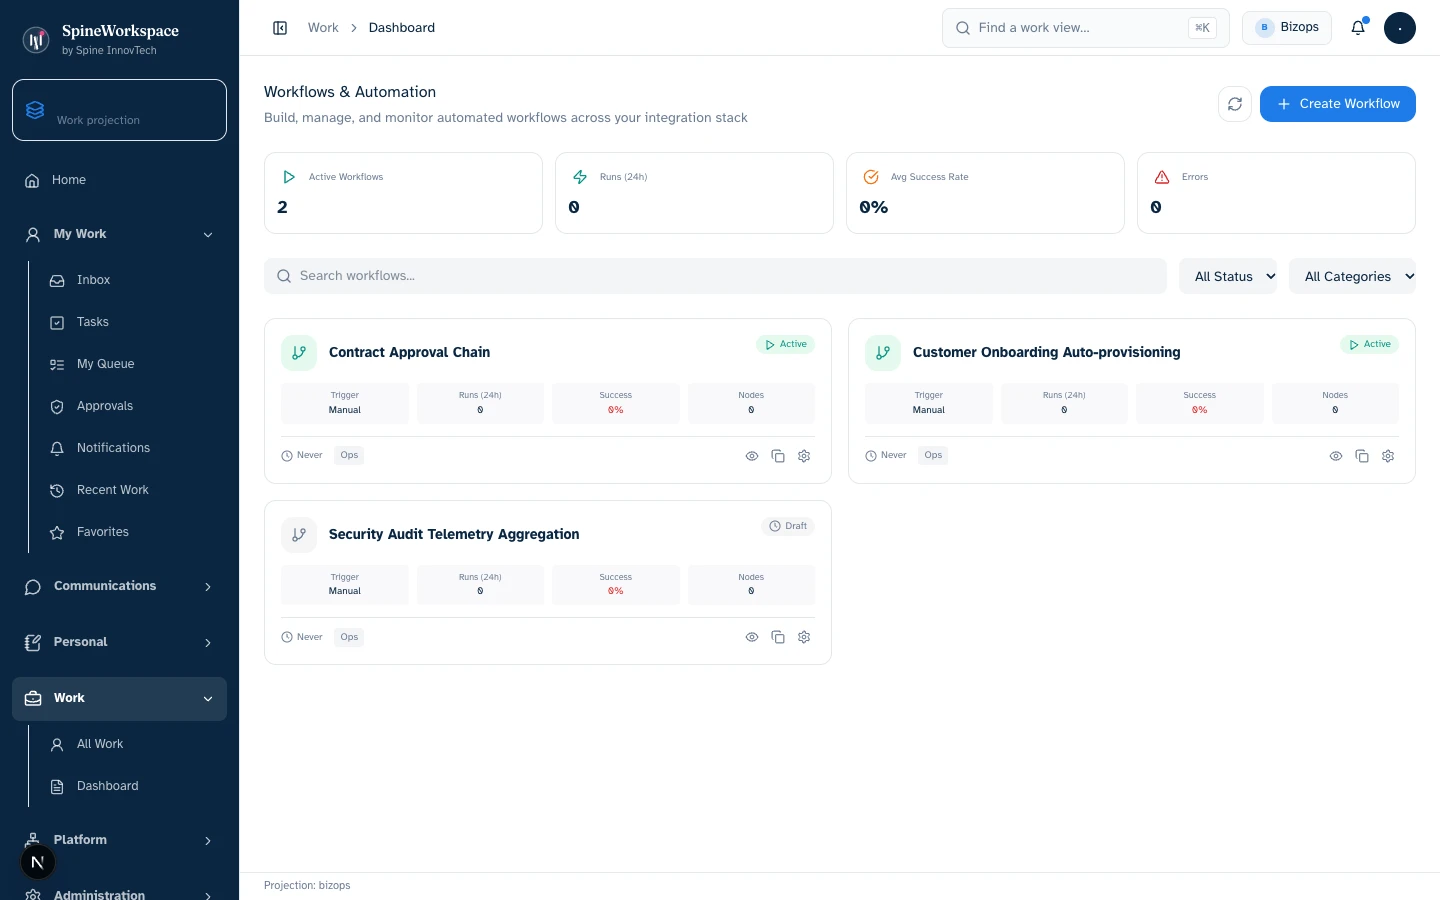The width and height of the screenshot is (1440, 900).
Task: Click the Next.js dev tools badge
Action: point(38,862)
